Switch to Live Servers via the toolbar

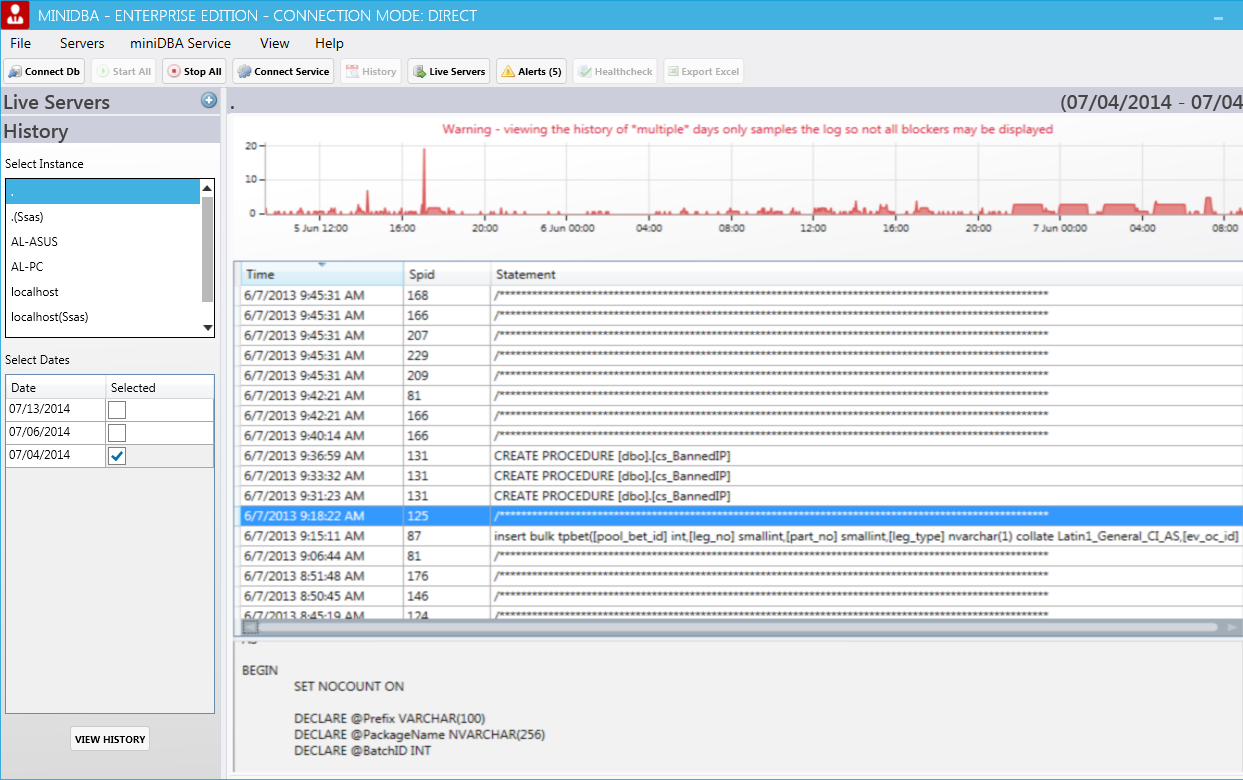click(x=449, y=72)
